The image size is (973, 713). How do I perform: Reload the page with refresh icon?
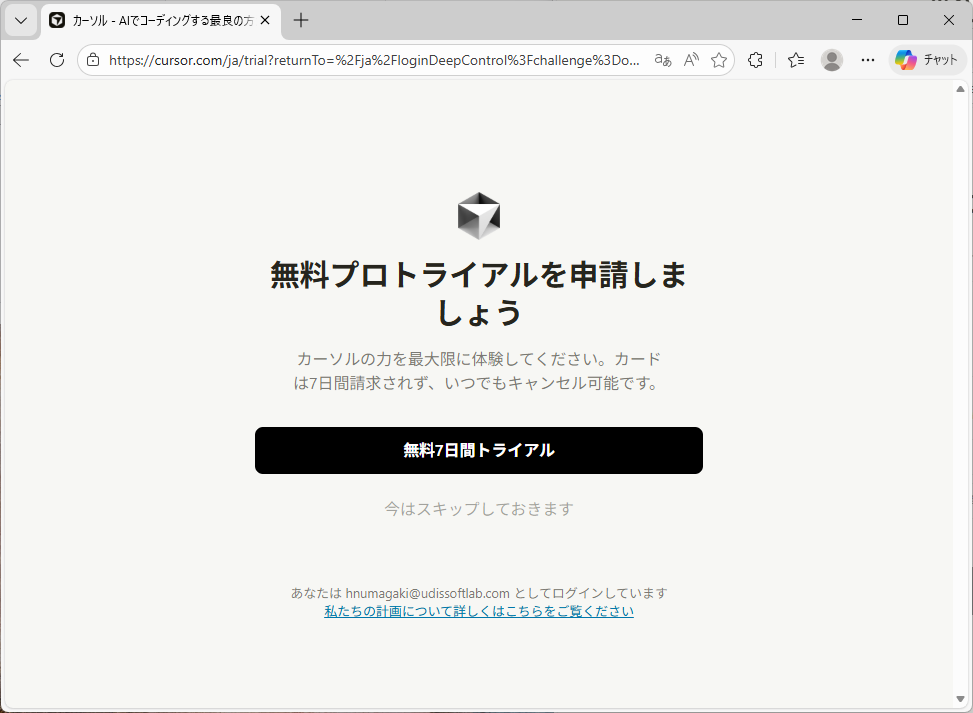tap(57, 60)
